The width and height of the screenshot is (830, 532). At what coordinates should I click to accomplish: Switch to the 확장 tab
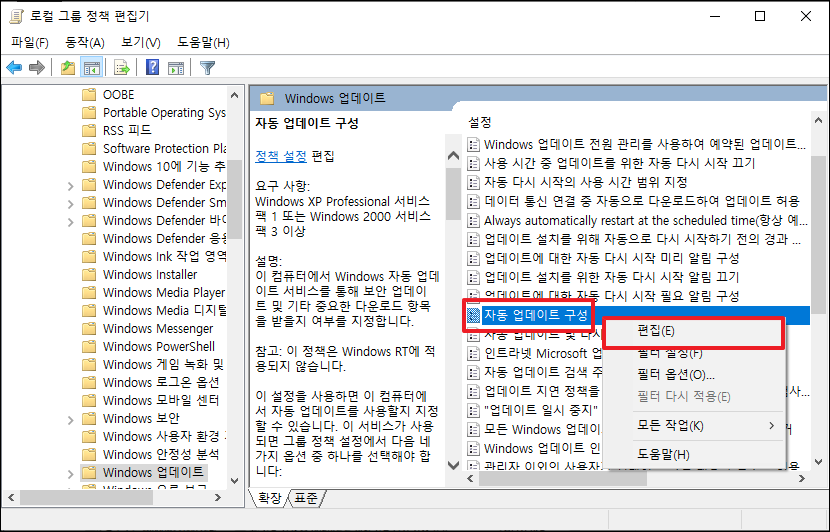[x=269, y=498]
